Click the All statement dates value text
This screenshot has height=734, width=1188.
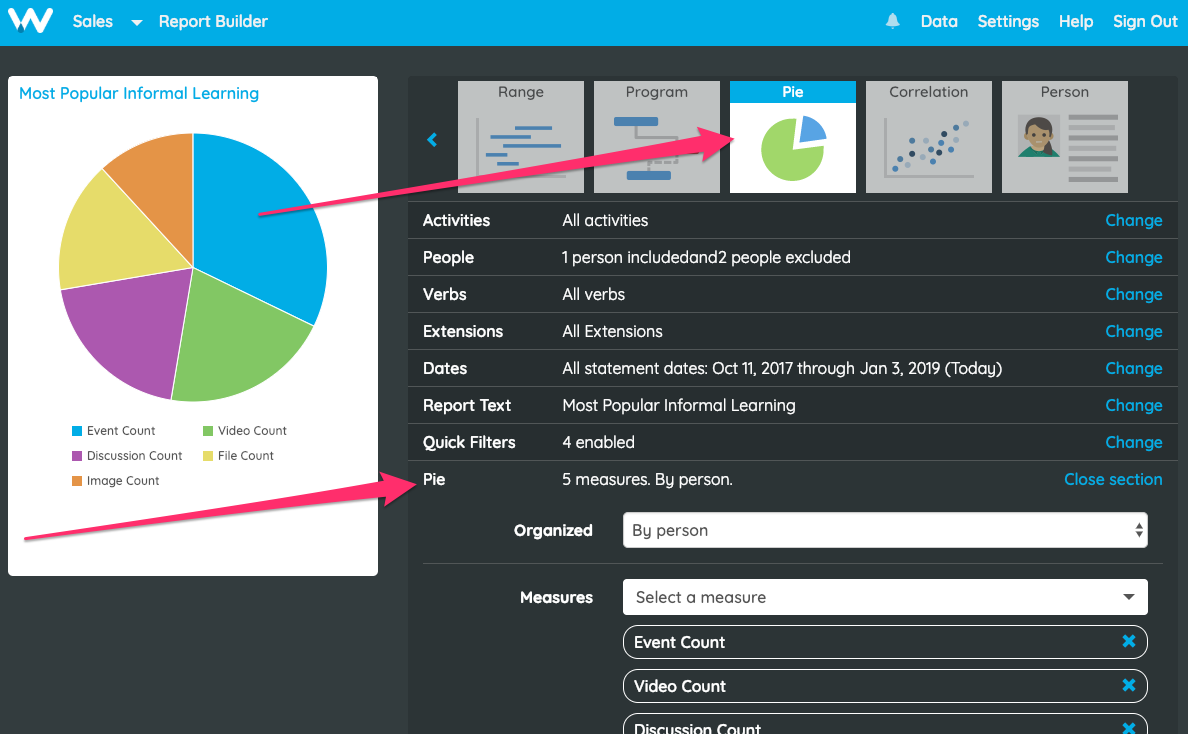click(x=782, y=369)
